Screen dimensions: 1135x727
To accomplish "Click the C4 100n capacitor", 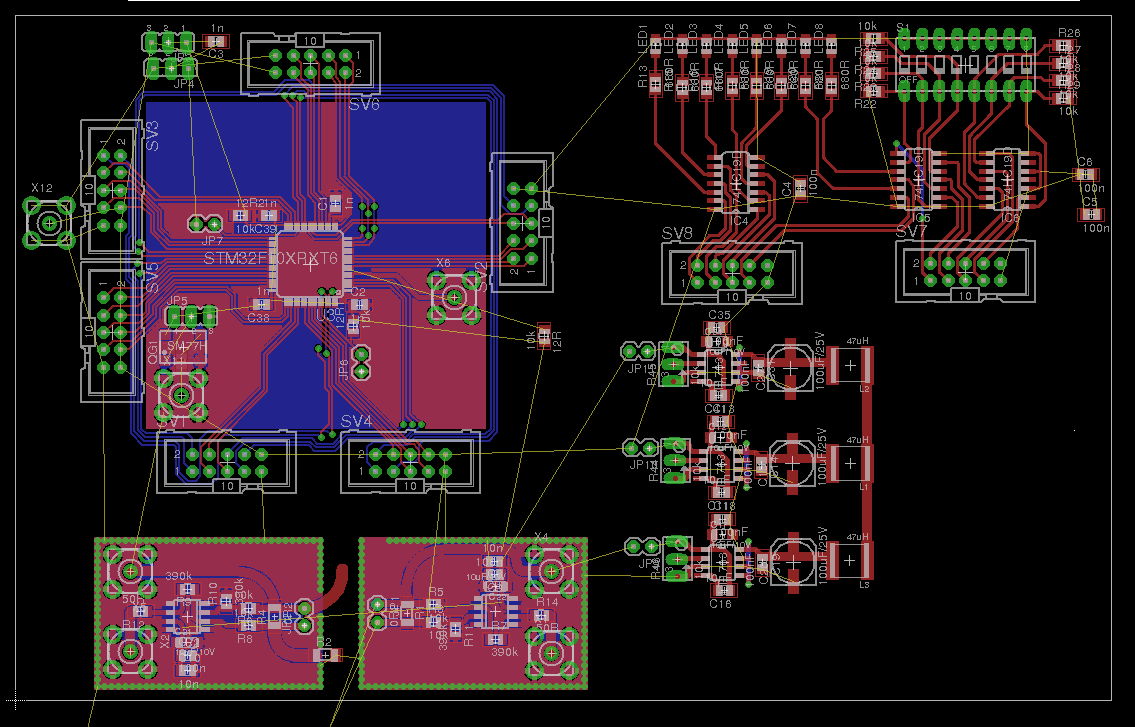I will point(800,188).
